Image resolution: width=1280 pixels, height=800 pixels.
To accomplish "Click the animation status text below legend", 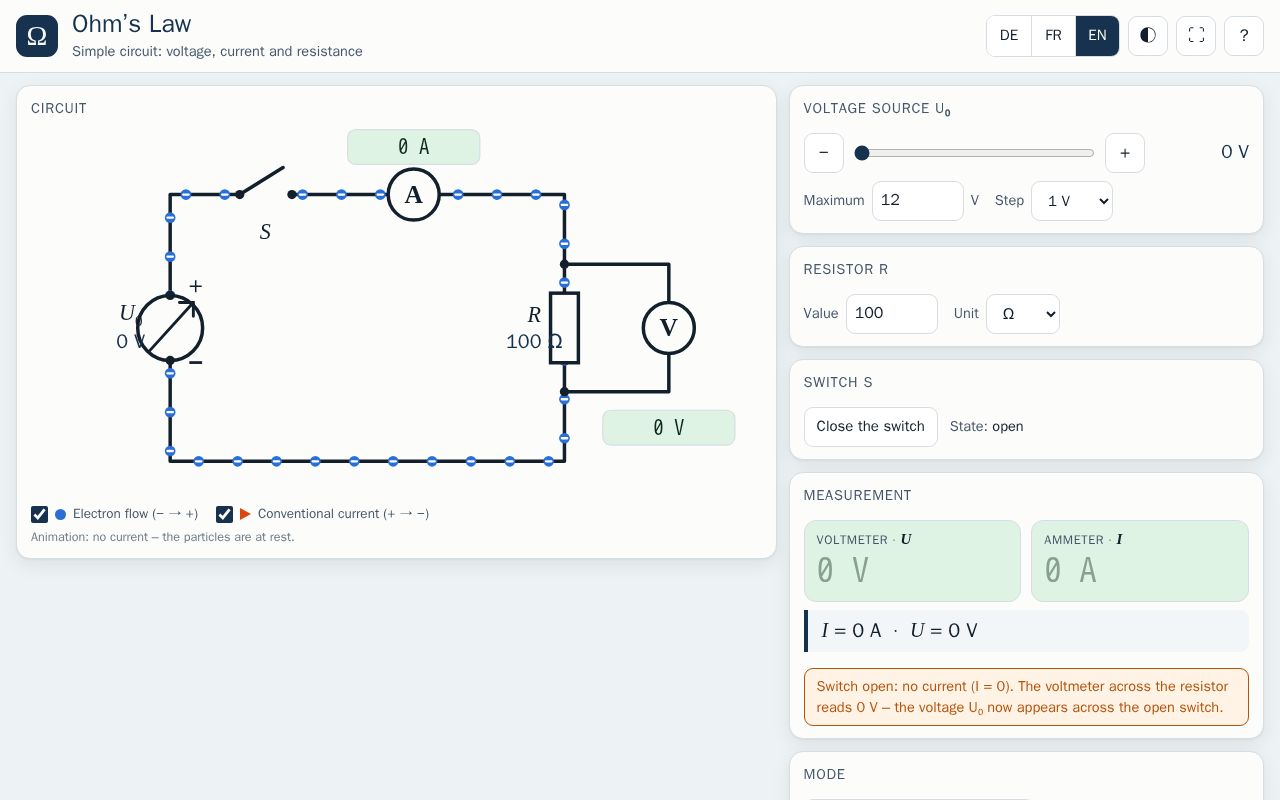I will (x=163, y=537).
